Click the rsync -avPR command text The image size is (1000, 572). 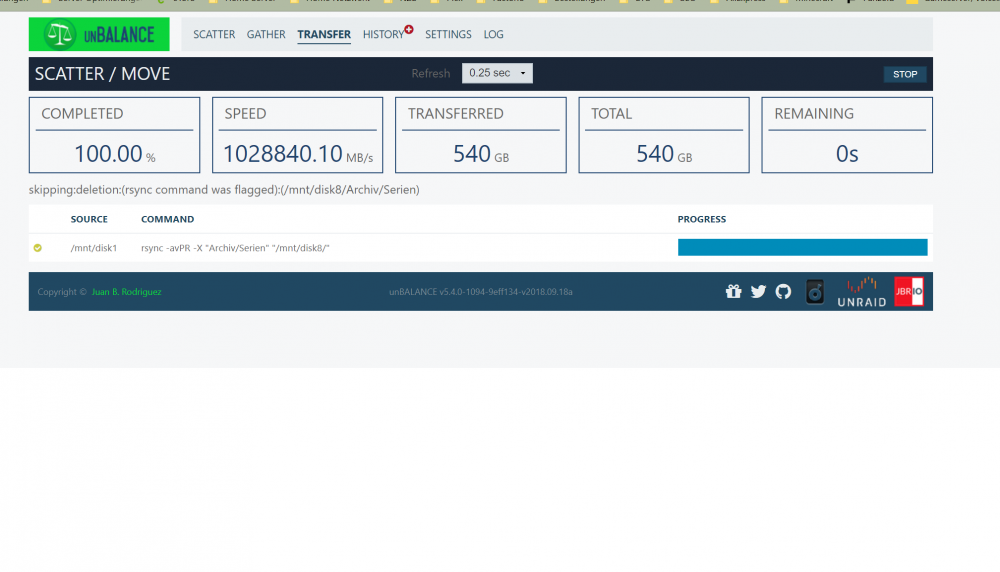pyautogui.click(x=235, y=248)
